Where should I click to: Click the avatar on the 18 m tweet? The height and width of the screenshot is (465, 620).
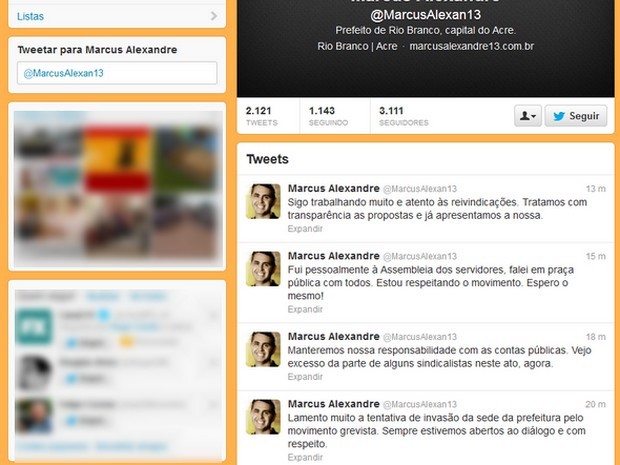pyautogui.click(x=263, y=350)
